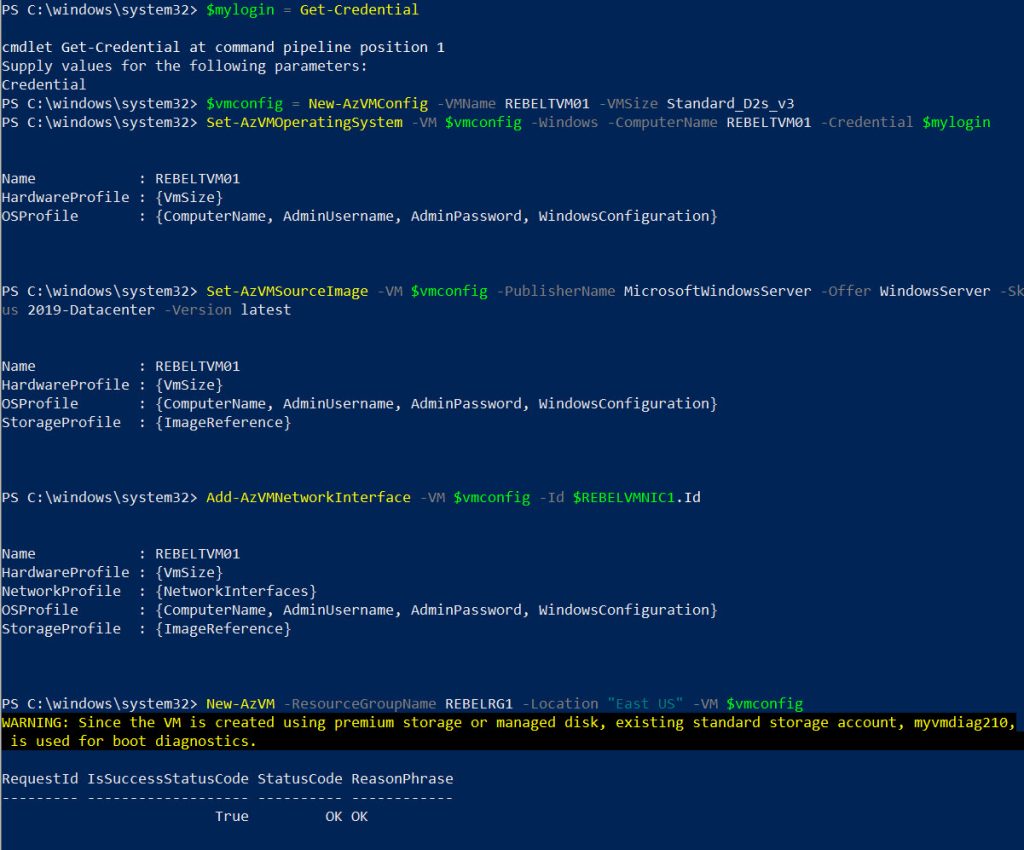Click the Get-Credential cmdlet text

coord(358,10)
